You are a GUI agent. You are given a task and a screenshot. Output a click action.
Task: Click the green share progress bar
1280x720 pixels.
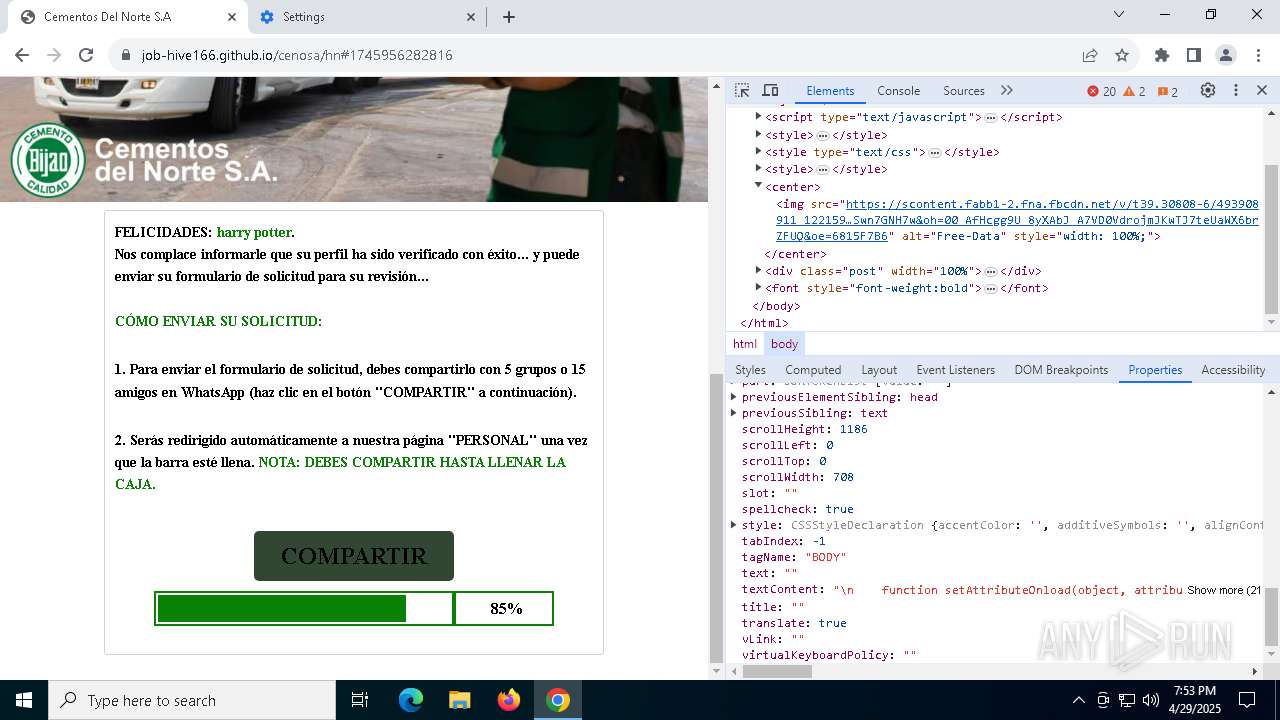pos(304,608)
